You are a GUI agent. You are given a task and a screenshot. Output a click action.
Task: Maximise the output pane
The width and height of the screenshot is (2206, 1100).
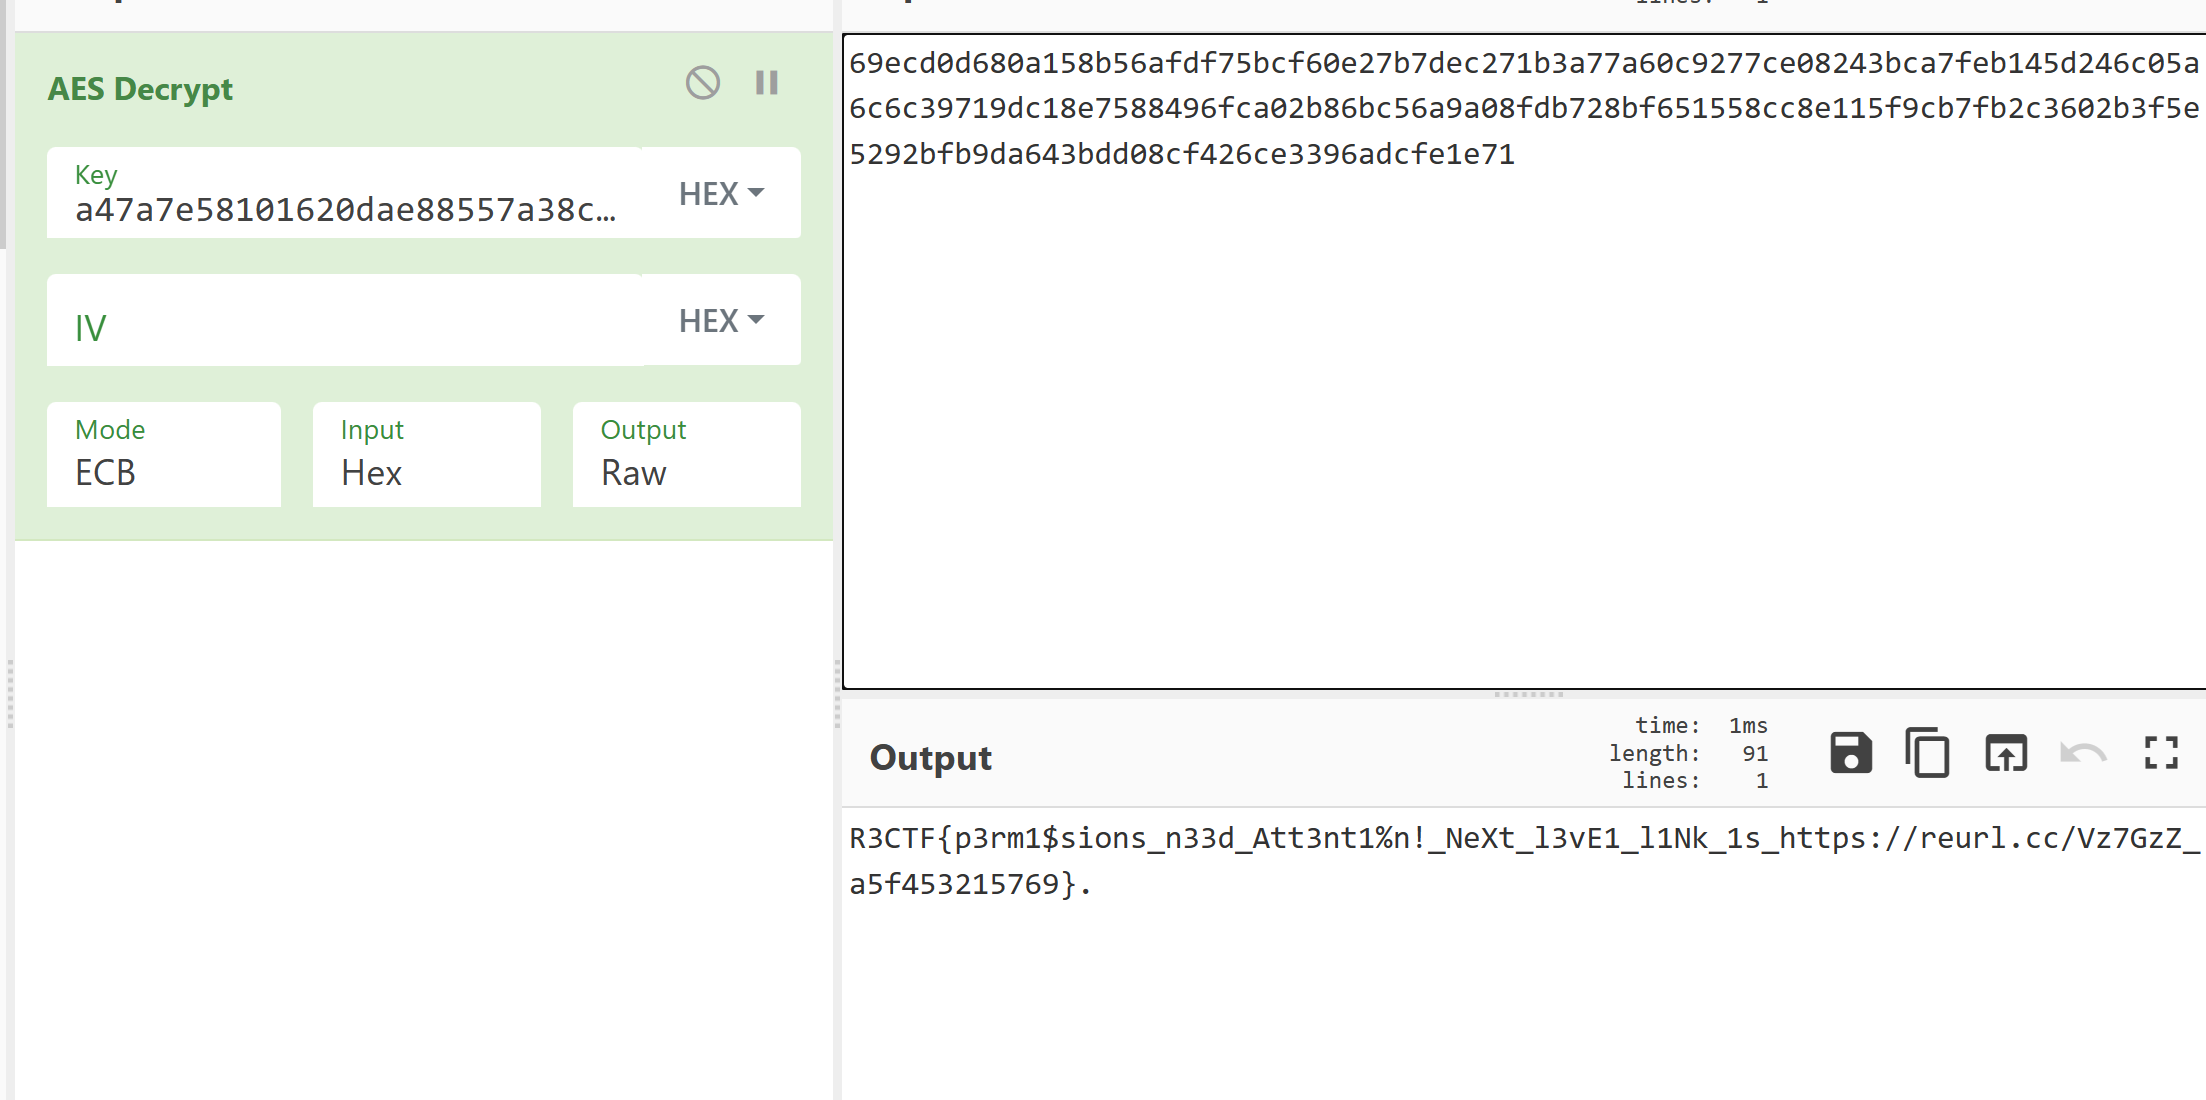(2161, 753)
